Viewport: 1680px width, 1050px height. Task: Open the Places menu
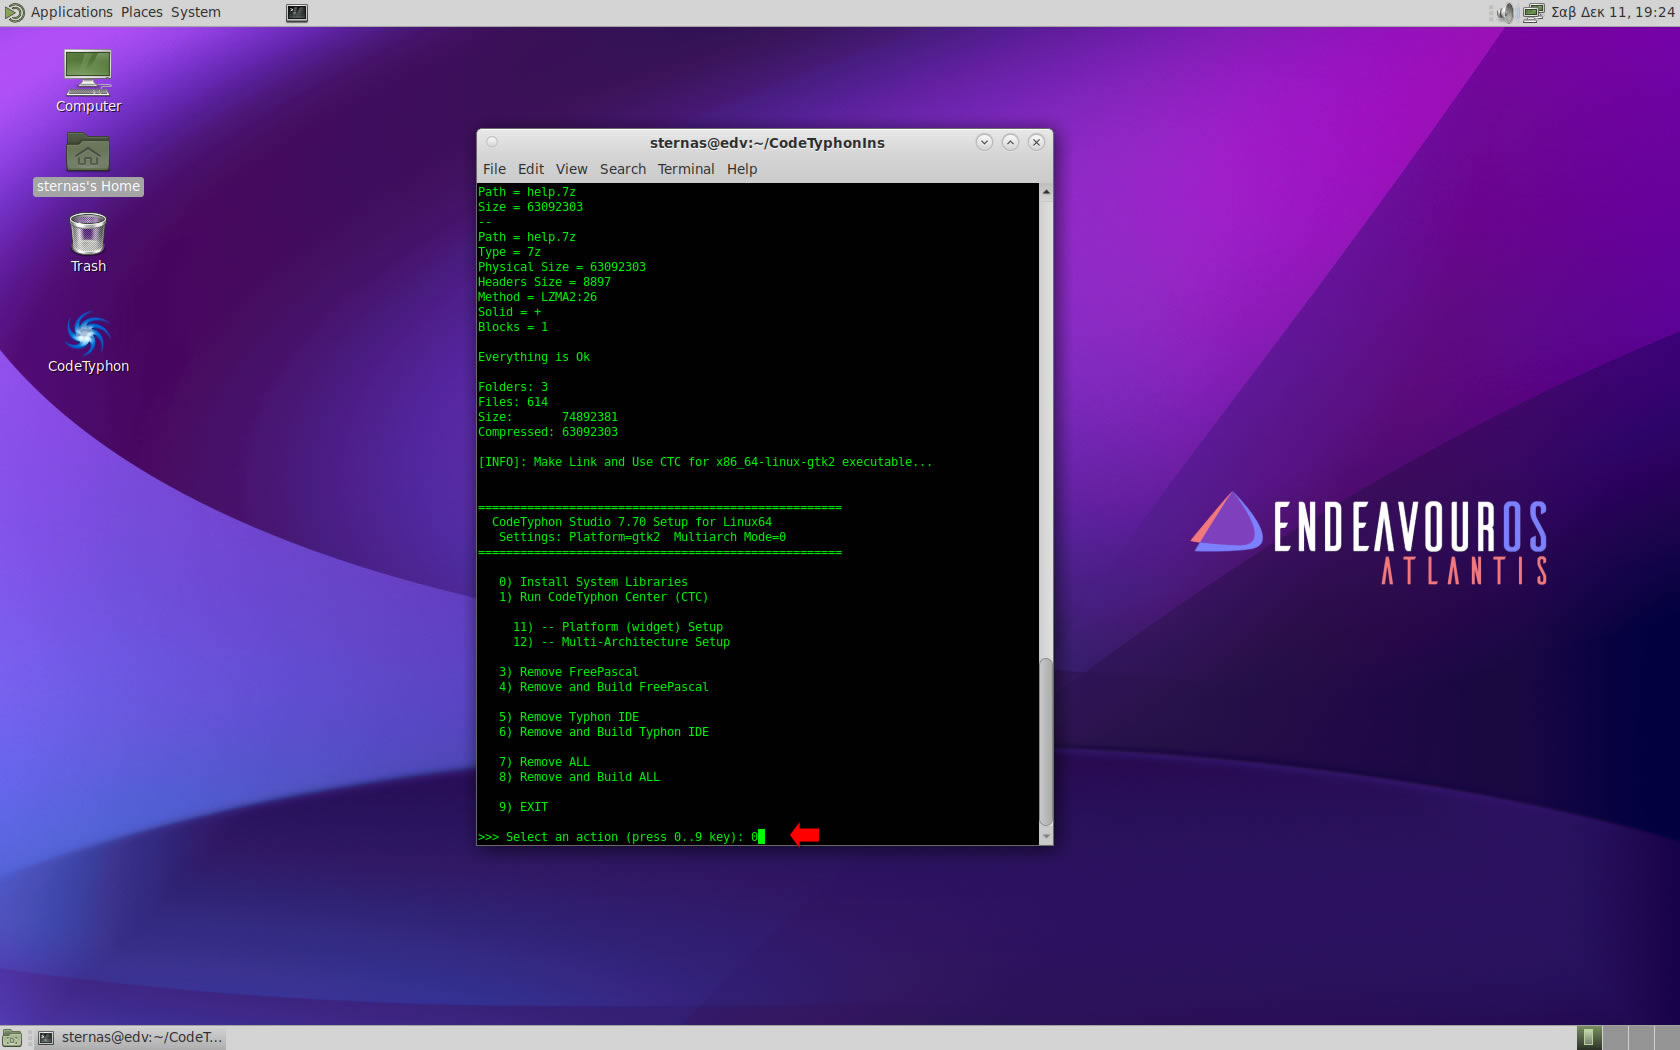(142, 12)
